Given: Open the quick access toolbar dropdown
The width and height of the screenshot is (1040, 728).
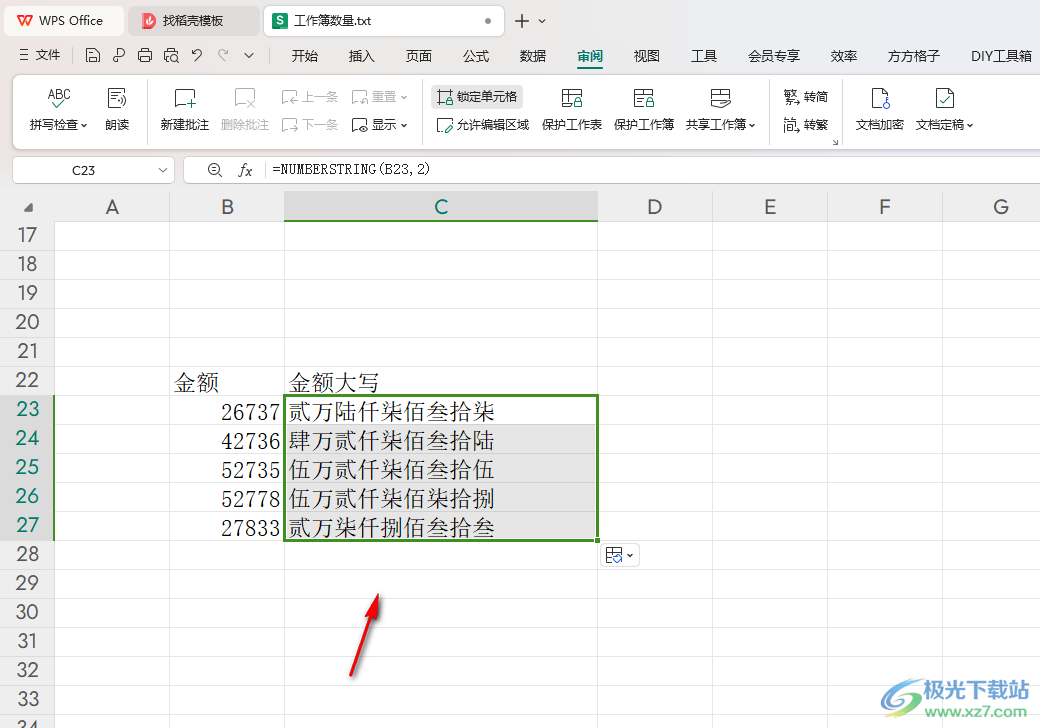Looking at the screenshot, I should (249, 56).
